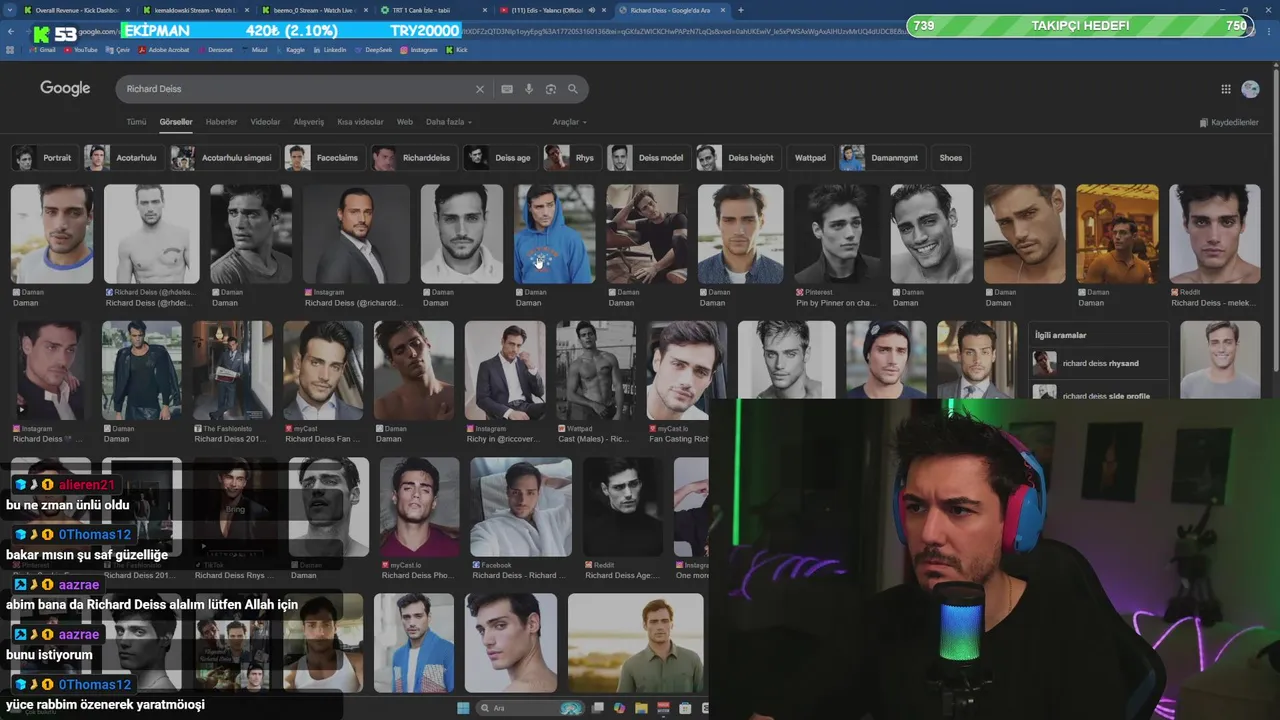Go back with browser back arrow
The height and width of the screenshot is (720, 1280).
[11, 32]
